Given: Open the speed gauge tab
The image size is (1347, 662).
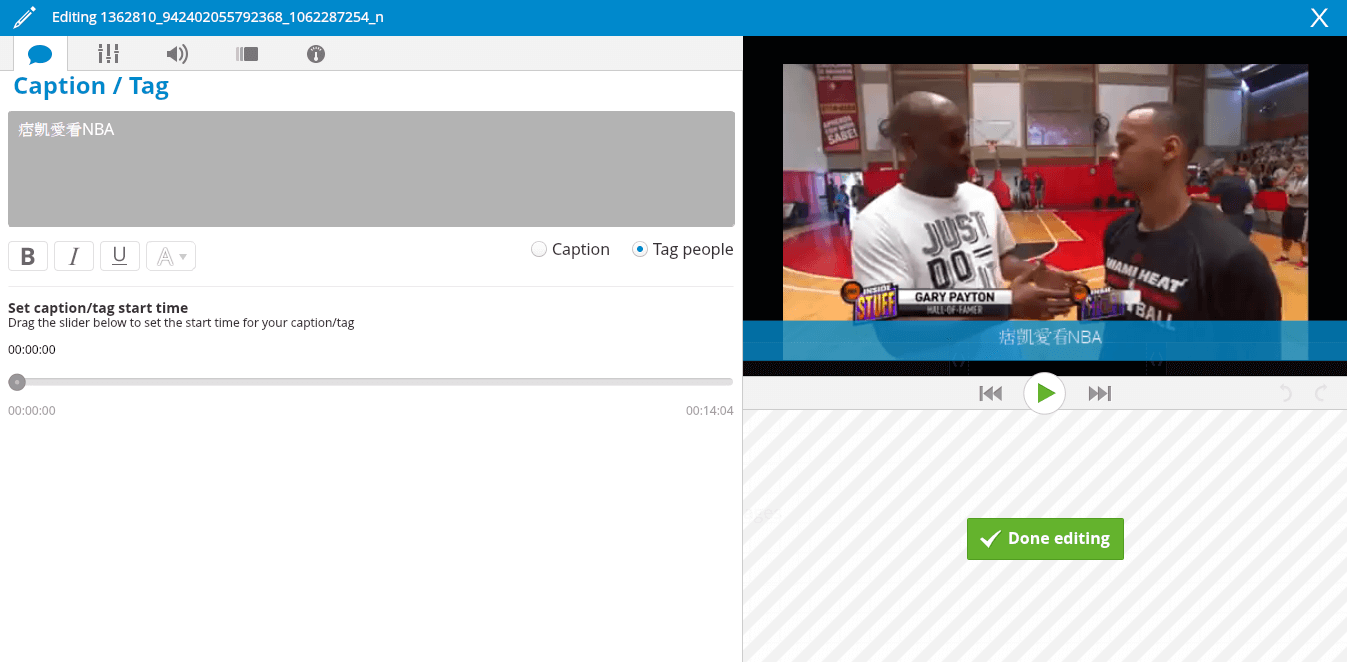Looking at the screenshot, I should (316, 54).
